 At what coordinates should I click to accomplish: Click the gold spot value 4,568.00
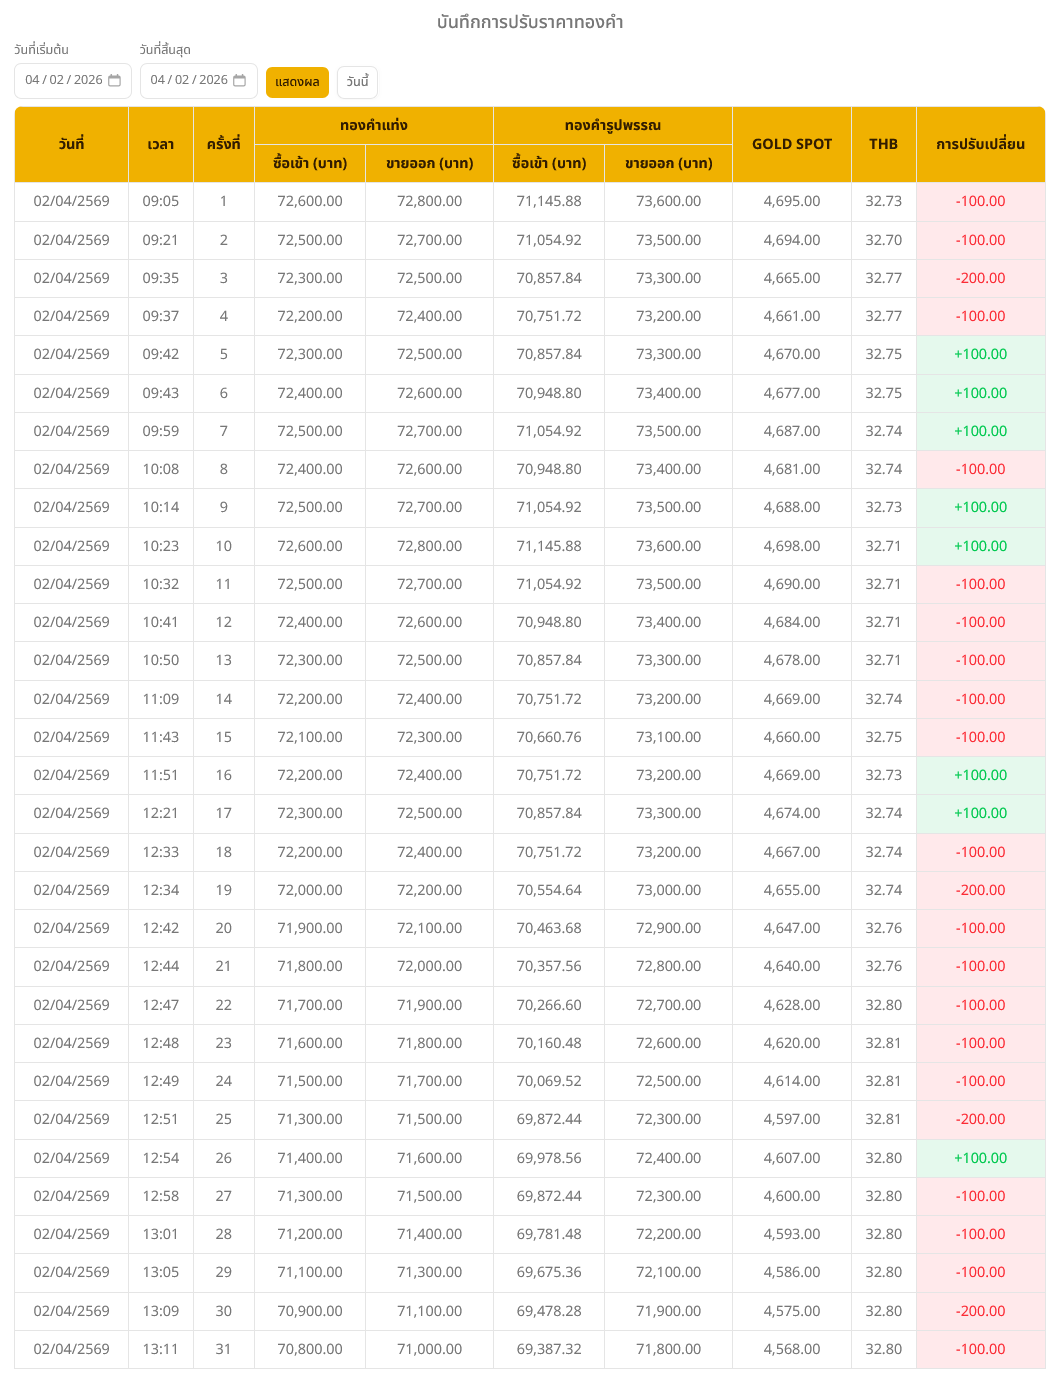(x=791, y=1349)
